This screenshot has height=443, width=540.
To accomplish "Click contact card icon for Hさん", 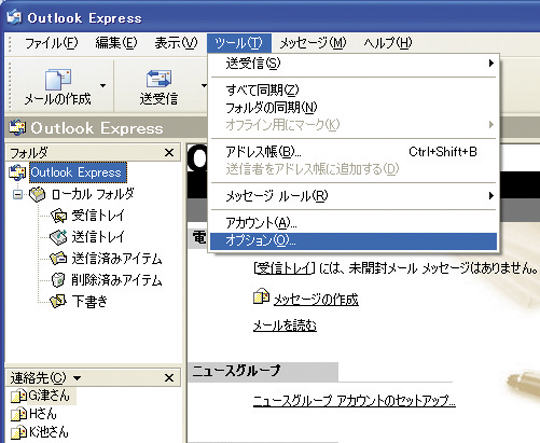I will point(18,414).
